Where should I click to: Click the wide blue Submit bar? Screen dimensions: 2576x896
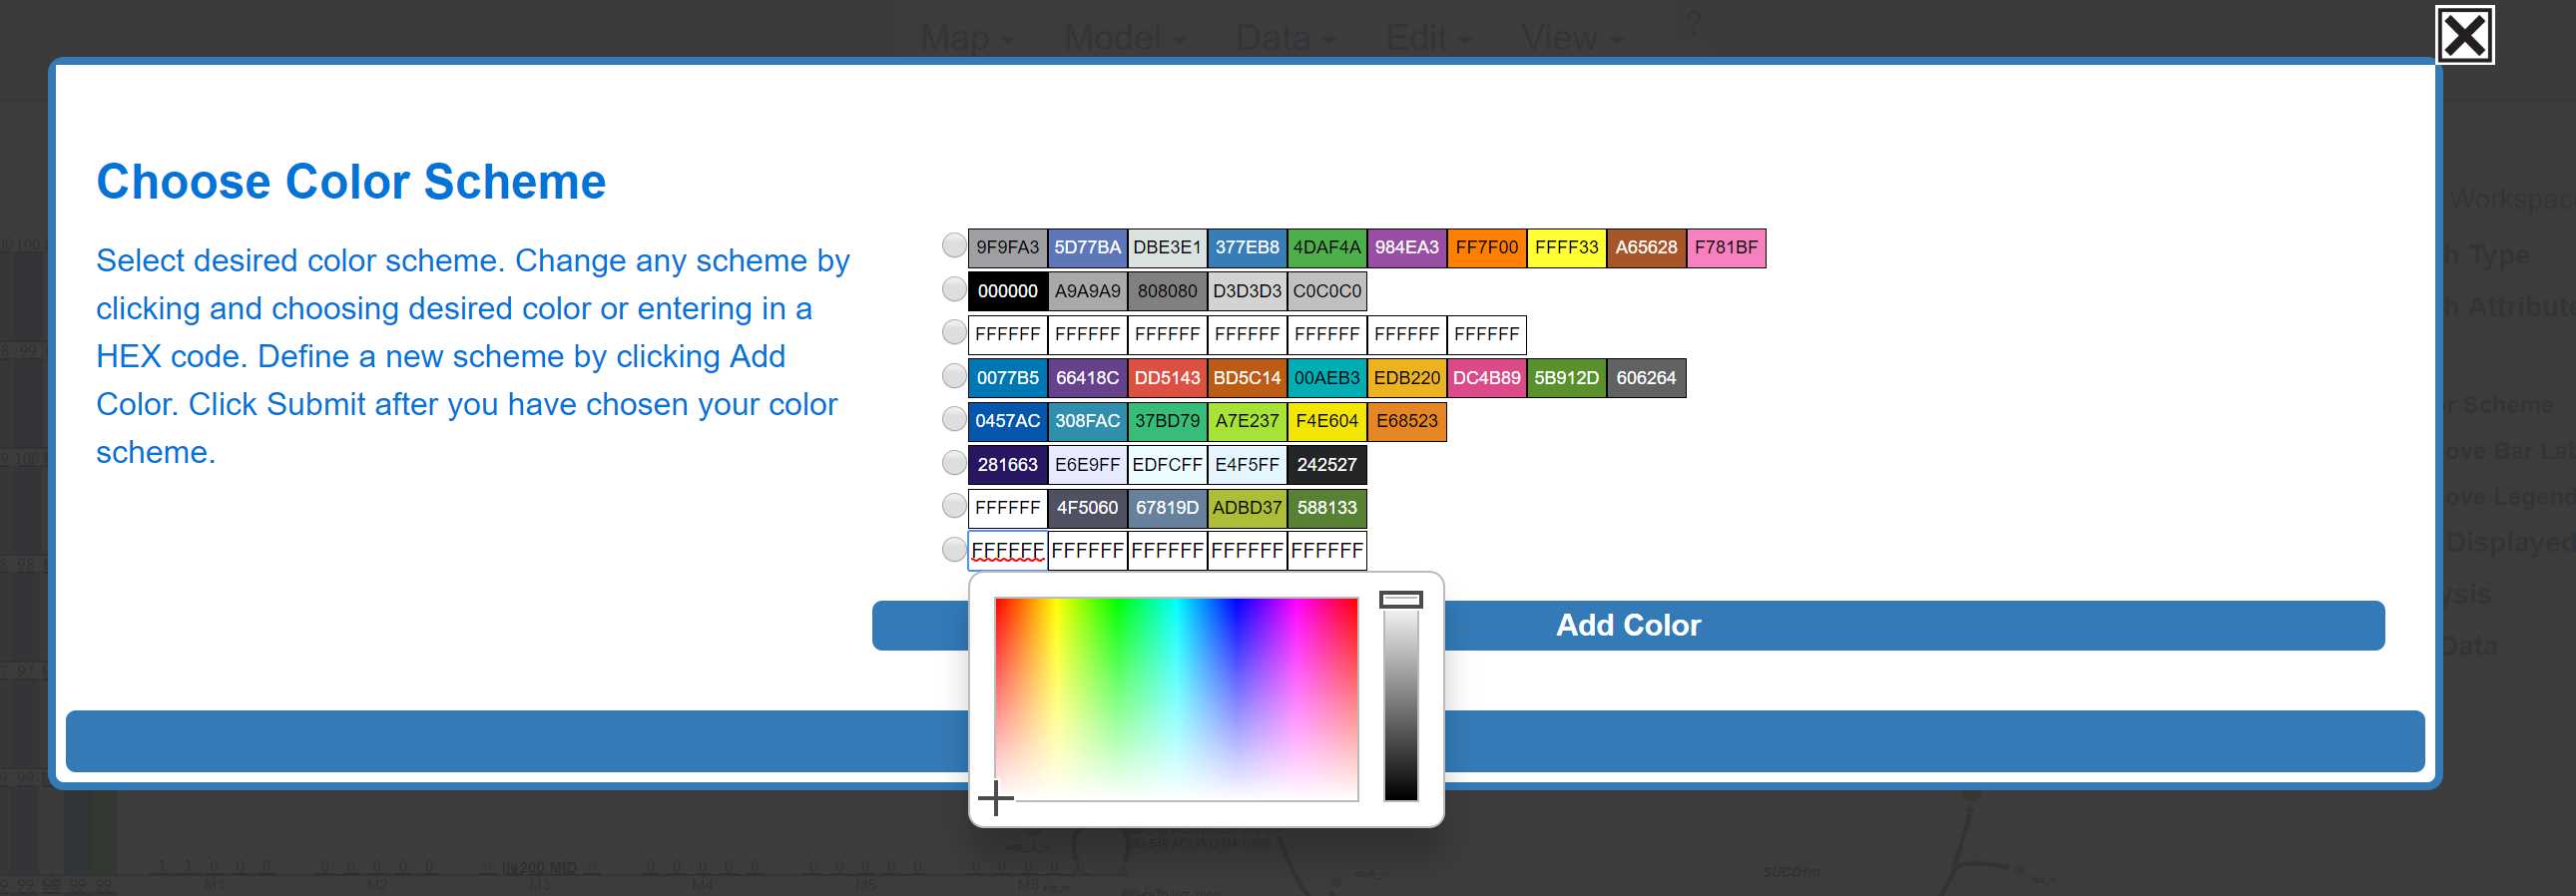point(1245,741)
